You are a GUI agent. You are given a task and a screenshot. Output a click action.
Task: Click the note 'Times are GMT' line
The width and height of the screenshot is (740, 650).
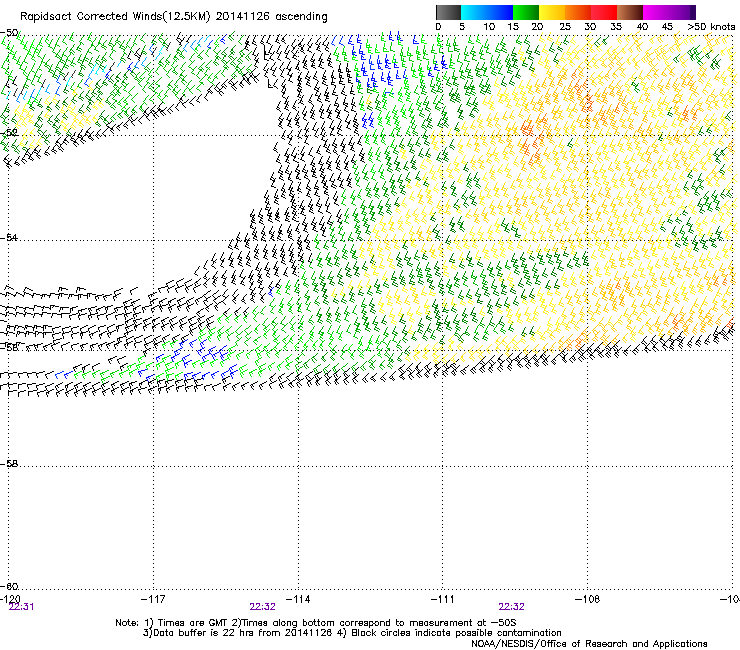pyautogui.click(x=316, y=623)
